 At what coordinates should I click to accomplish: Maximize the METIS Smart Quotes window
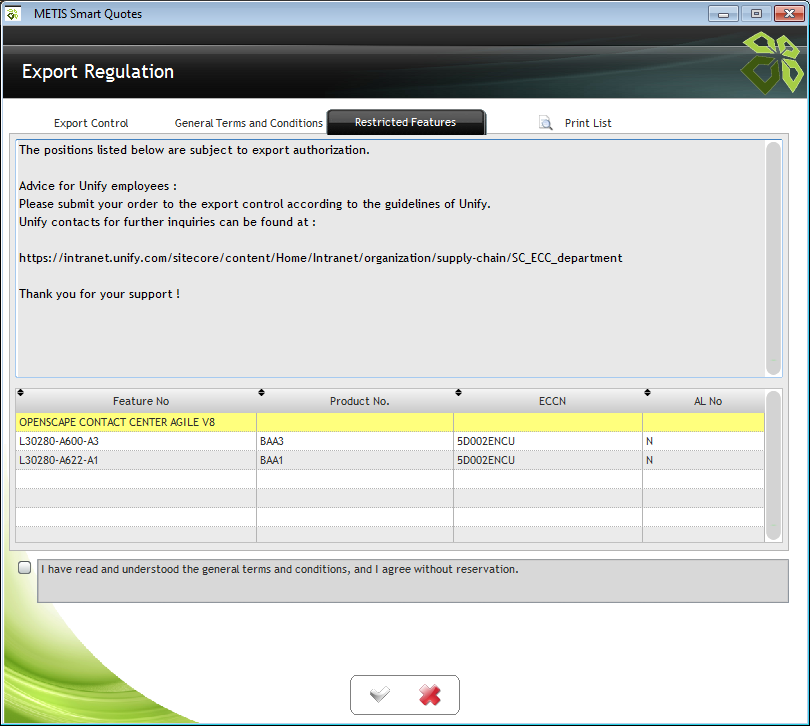pyautogui.click(x=756, y=14)
